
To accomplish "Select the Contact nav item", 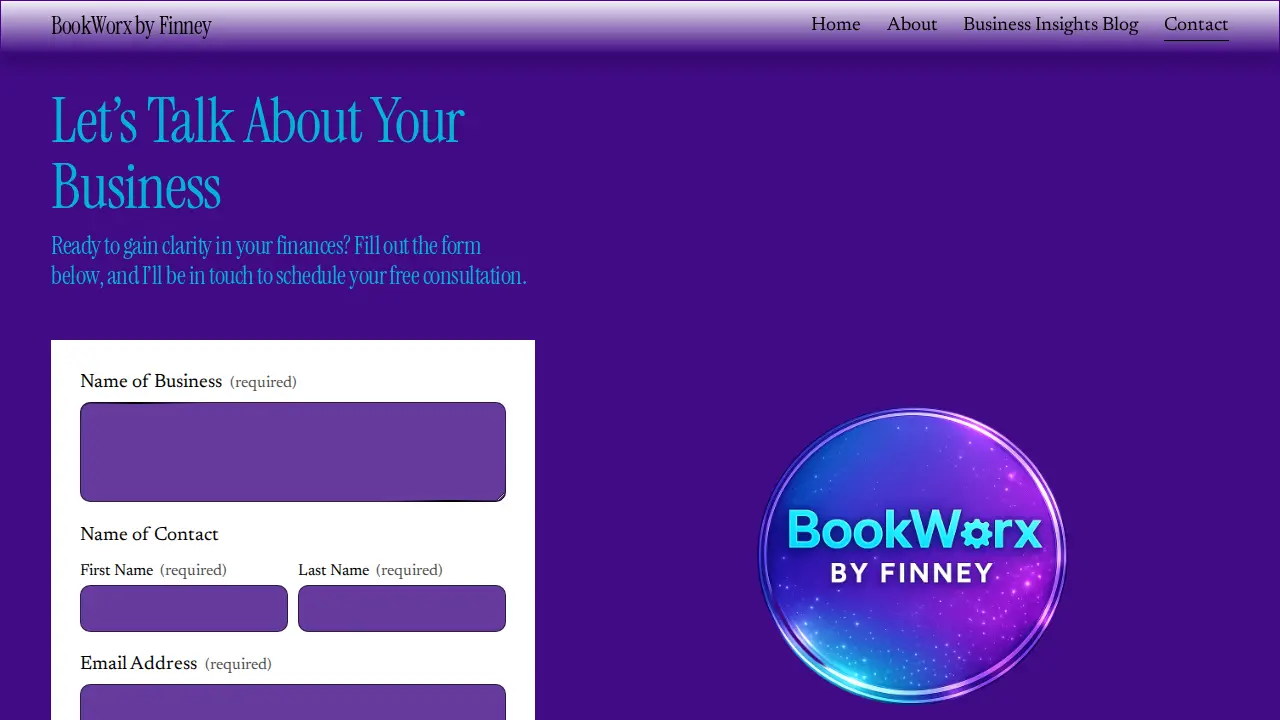I will click(1196, 25).
